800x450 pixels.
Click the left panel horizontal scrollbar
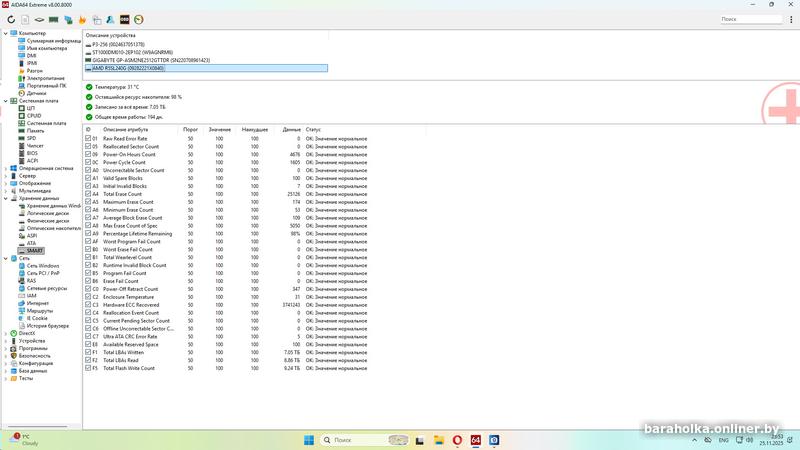point(37,427)
